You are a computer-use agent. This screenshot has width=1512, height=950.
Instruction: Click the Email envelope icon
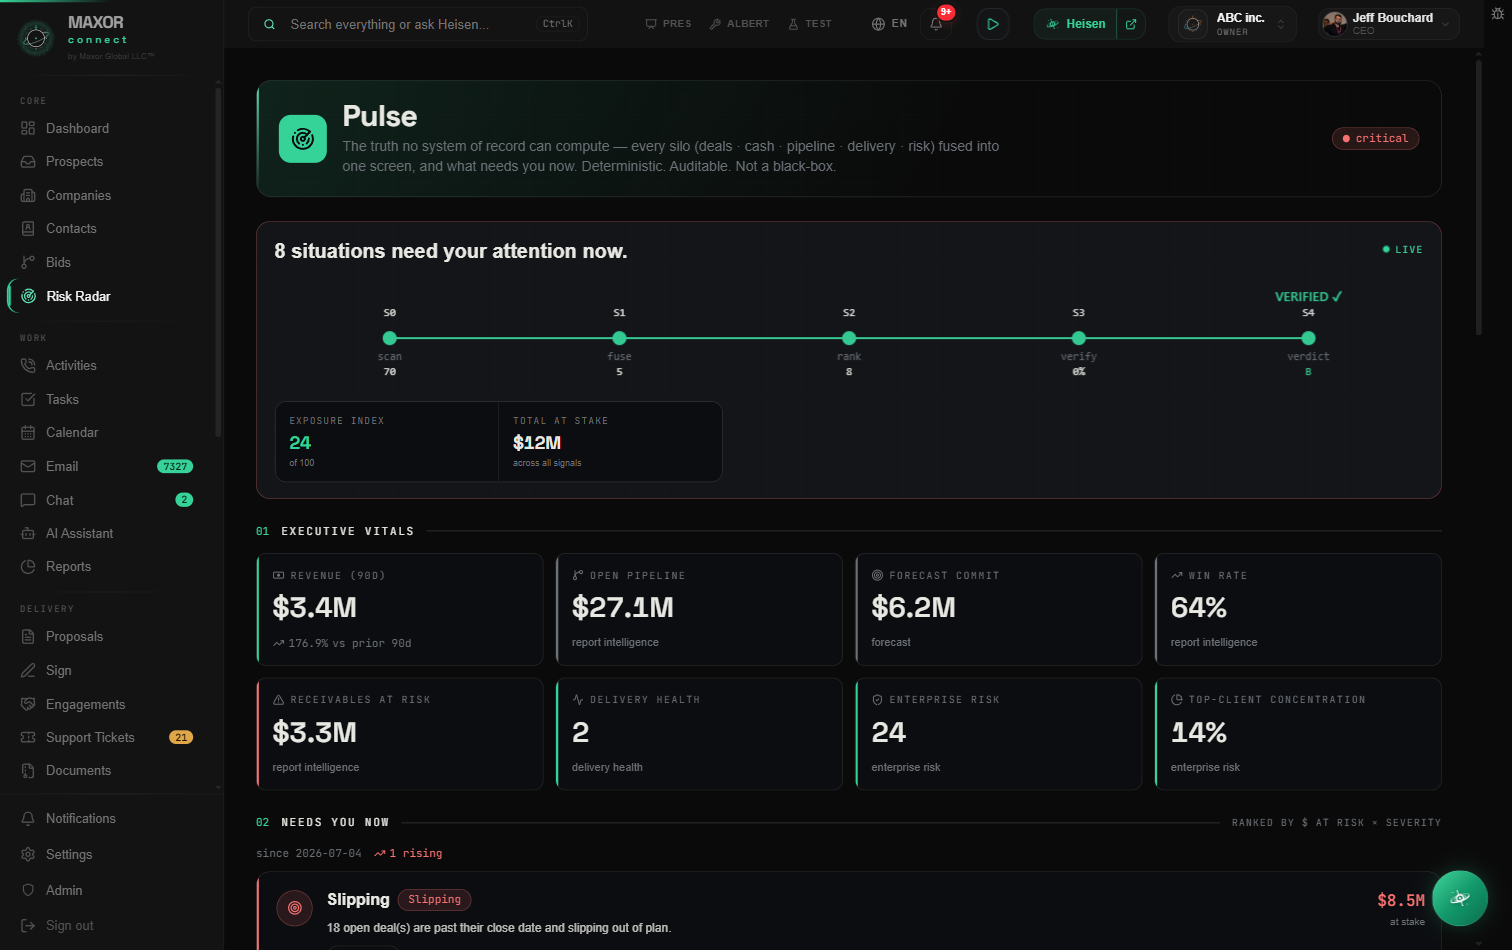[28, 466]
